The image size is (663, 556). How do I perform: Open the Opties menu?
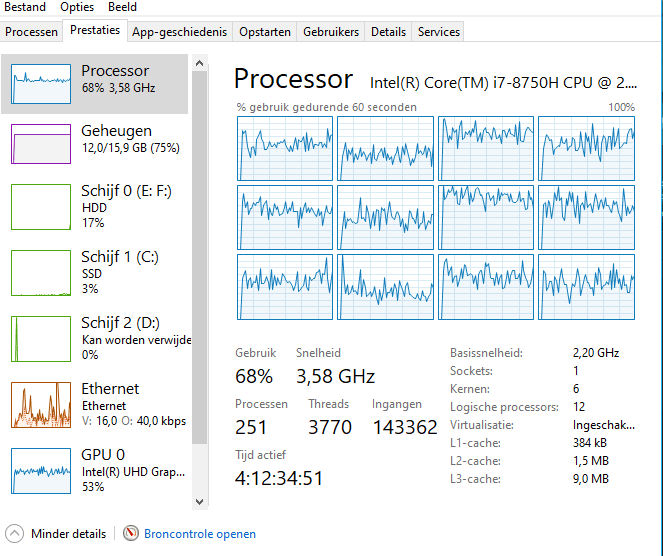(77, 7)
